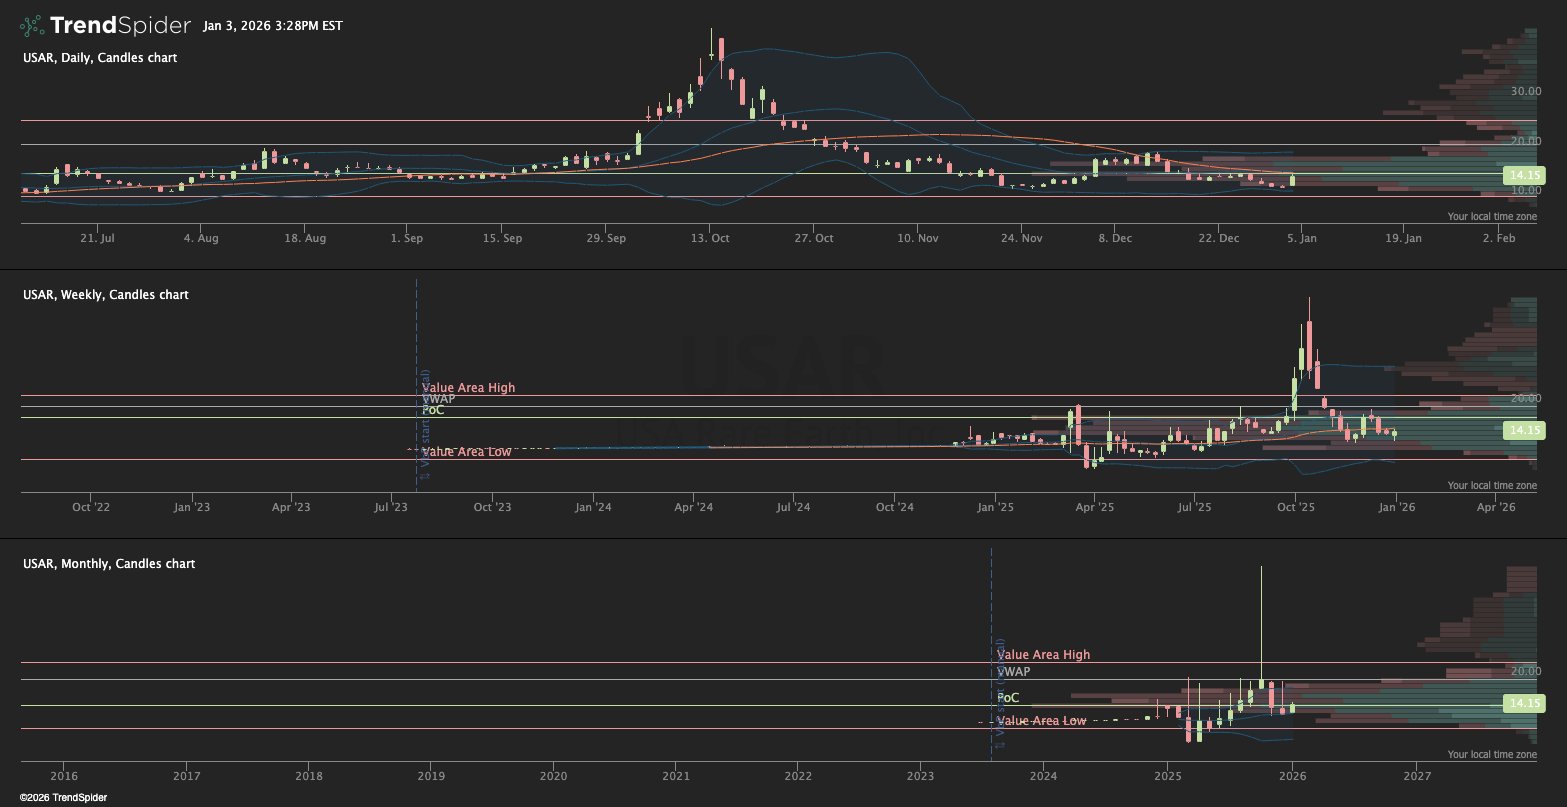Click the 'Jan '25' date on Weekly axis
The image size is (1567, 807).
995,508
